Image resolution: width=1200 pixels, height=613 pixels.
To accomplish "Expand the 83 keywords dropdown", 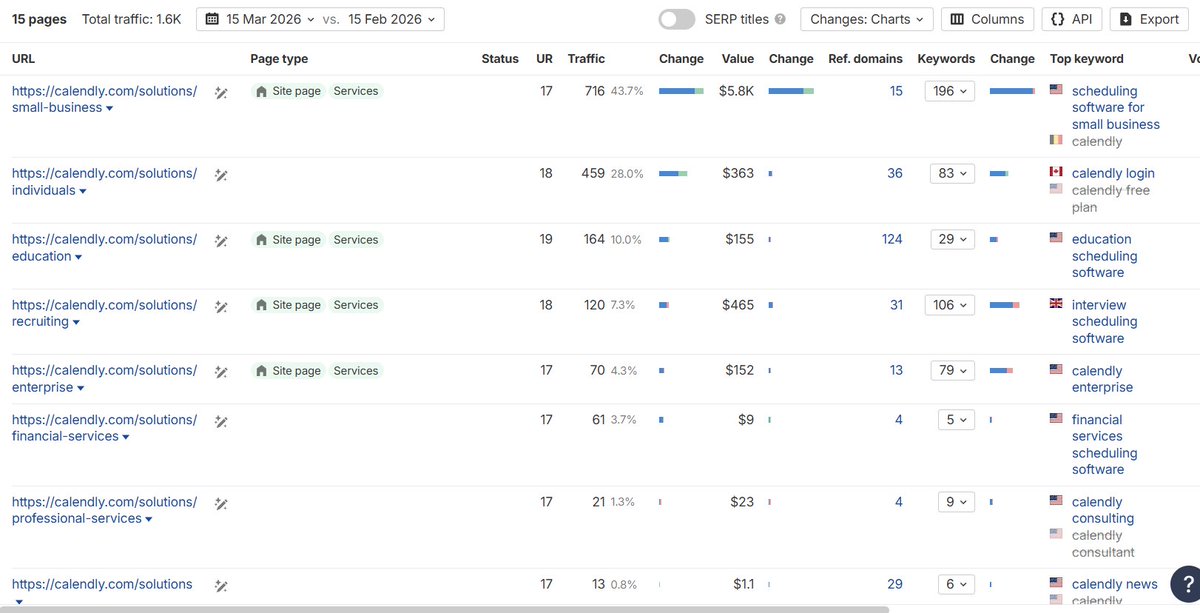I will tap(951, 173).
